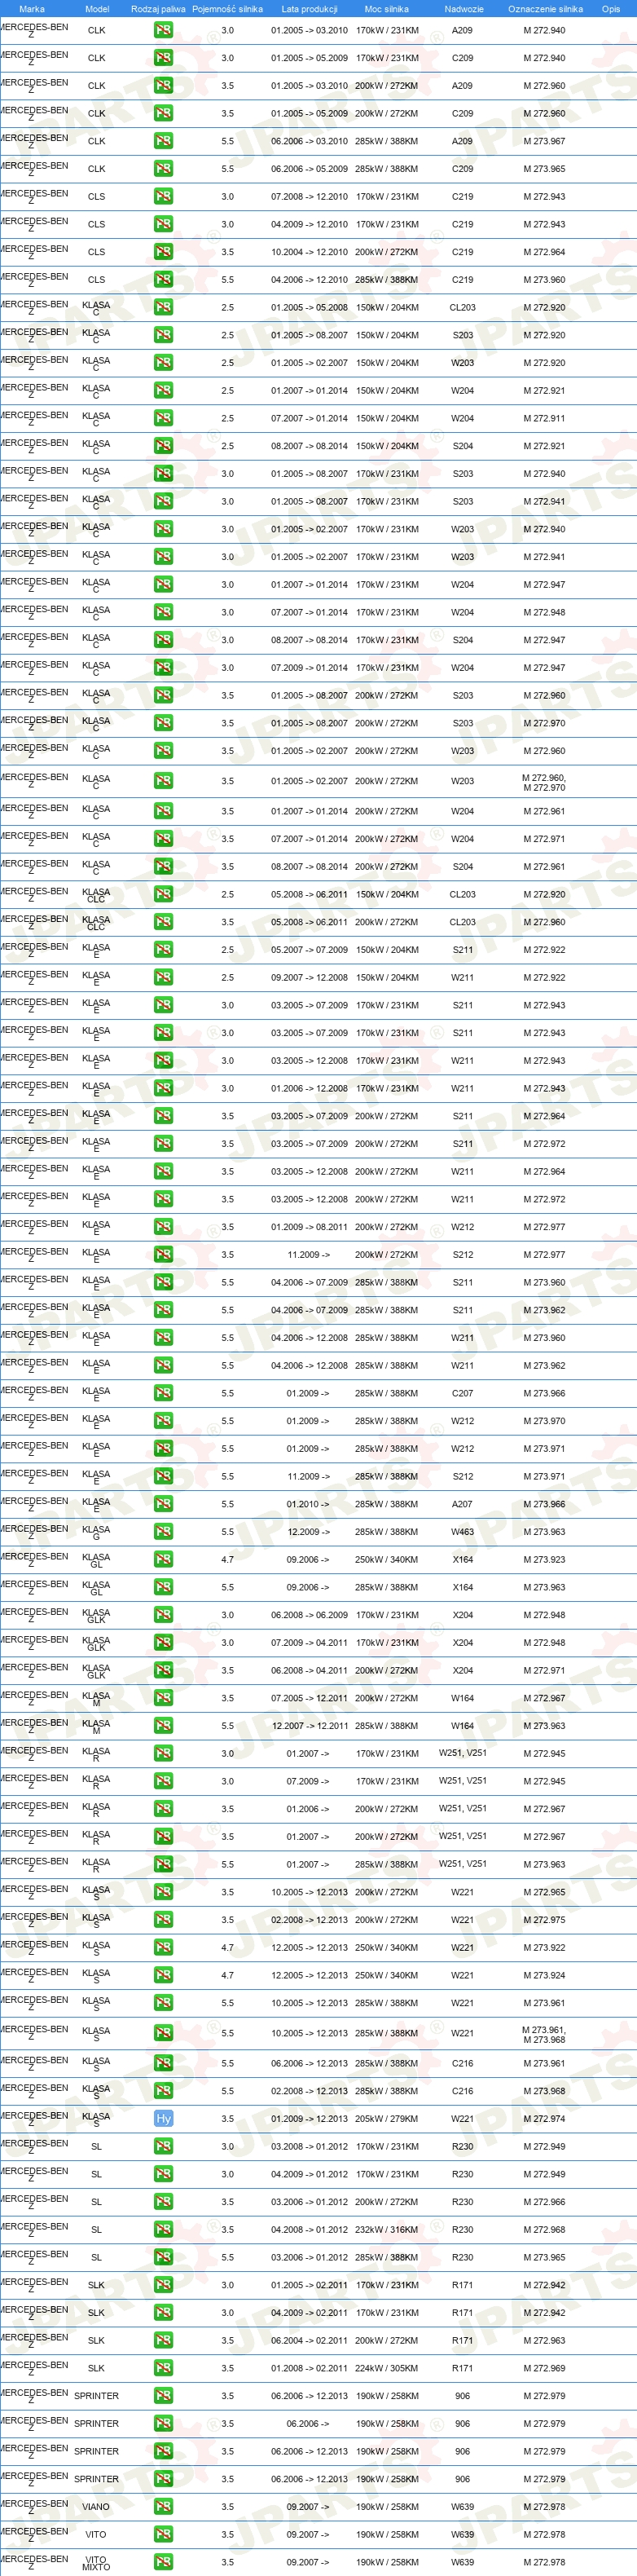Click petrol fuel icon in M 272.969 SLK row
637x2576 pixels.
(163, 2368)
